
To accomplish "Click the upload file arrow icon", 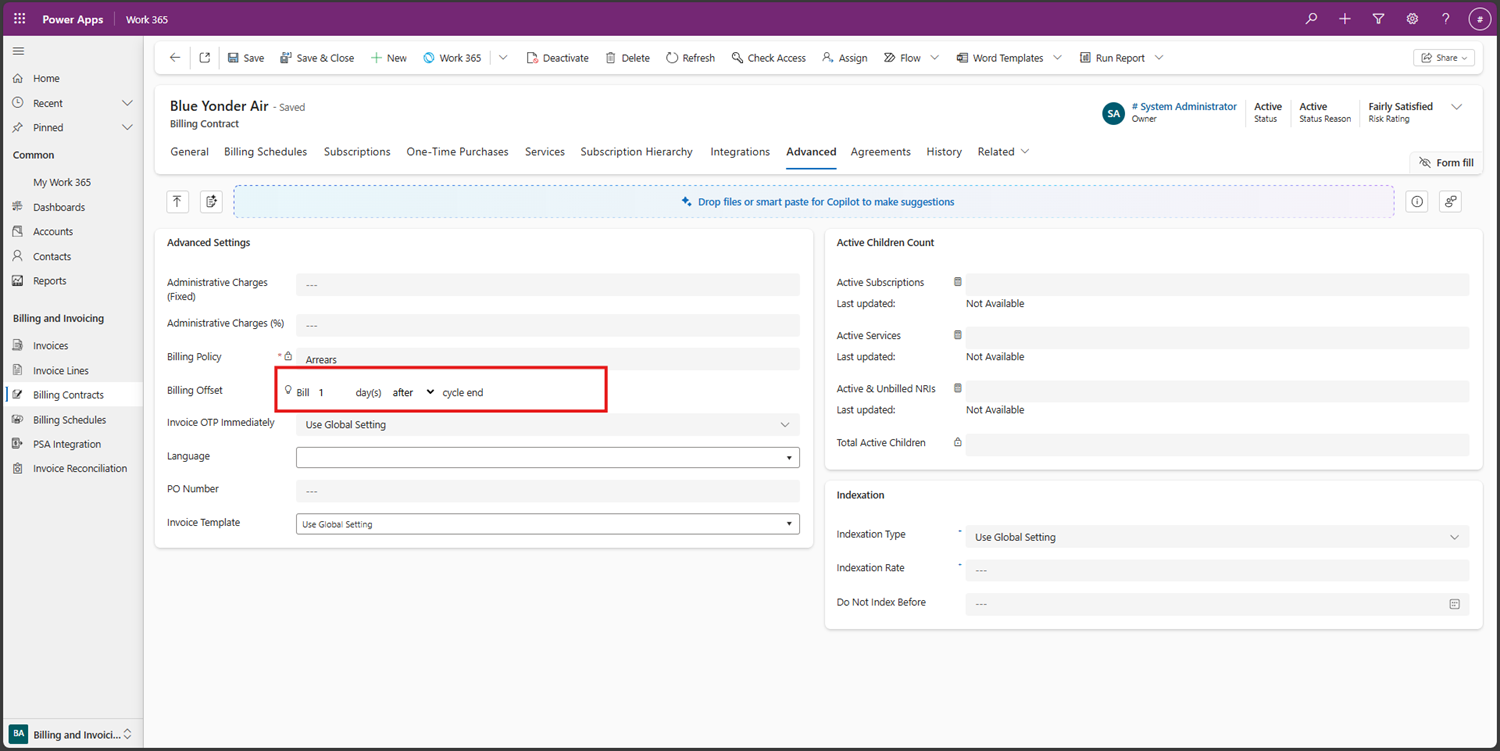I will tap(177, 201).
